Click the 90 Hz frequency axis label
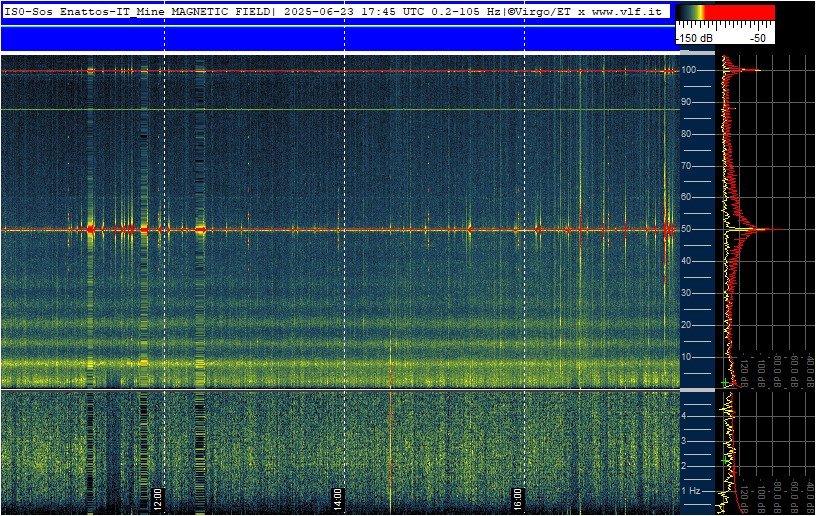 [686, 102]
